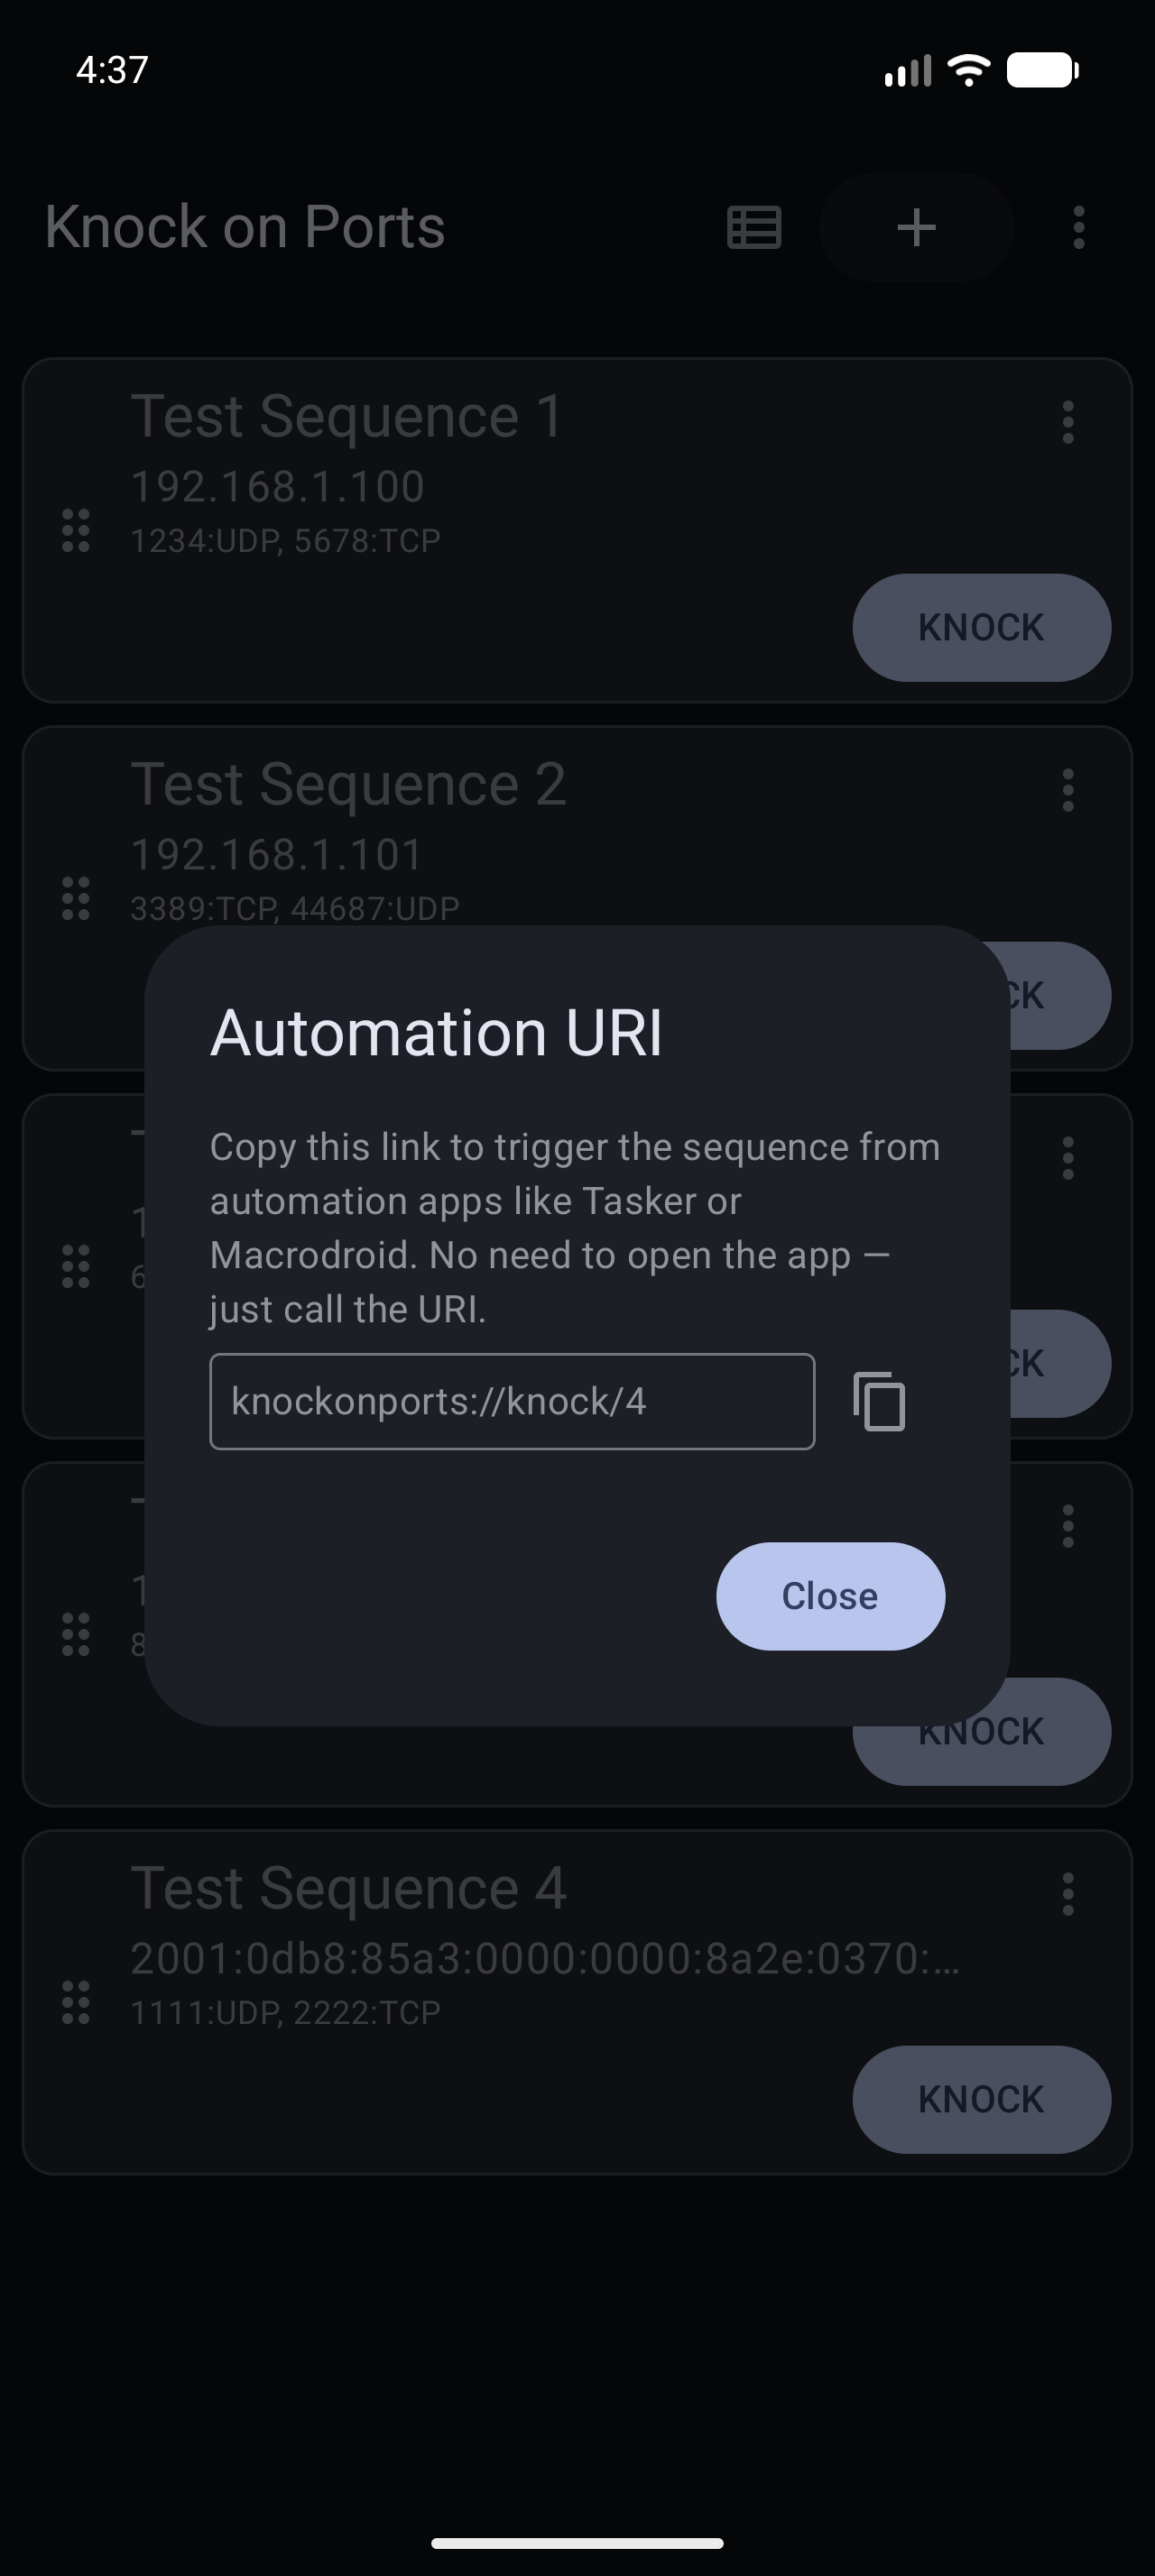The image size is (1155, 2576).
Task: Open Test Sequence 4 more options menu
Action: click(1068, 1894)
